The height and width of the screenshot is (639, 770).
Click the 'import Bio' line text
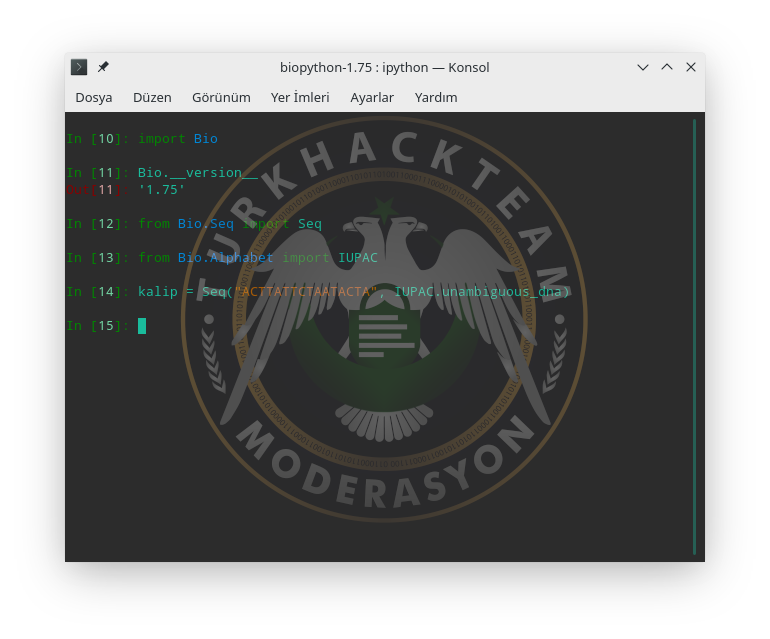click(x=178, y=139)
